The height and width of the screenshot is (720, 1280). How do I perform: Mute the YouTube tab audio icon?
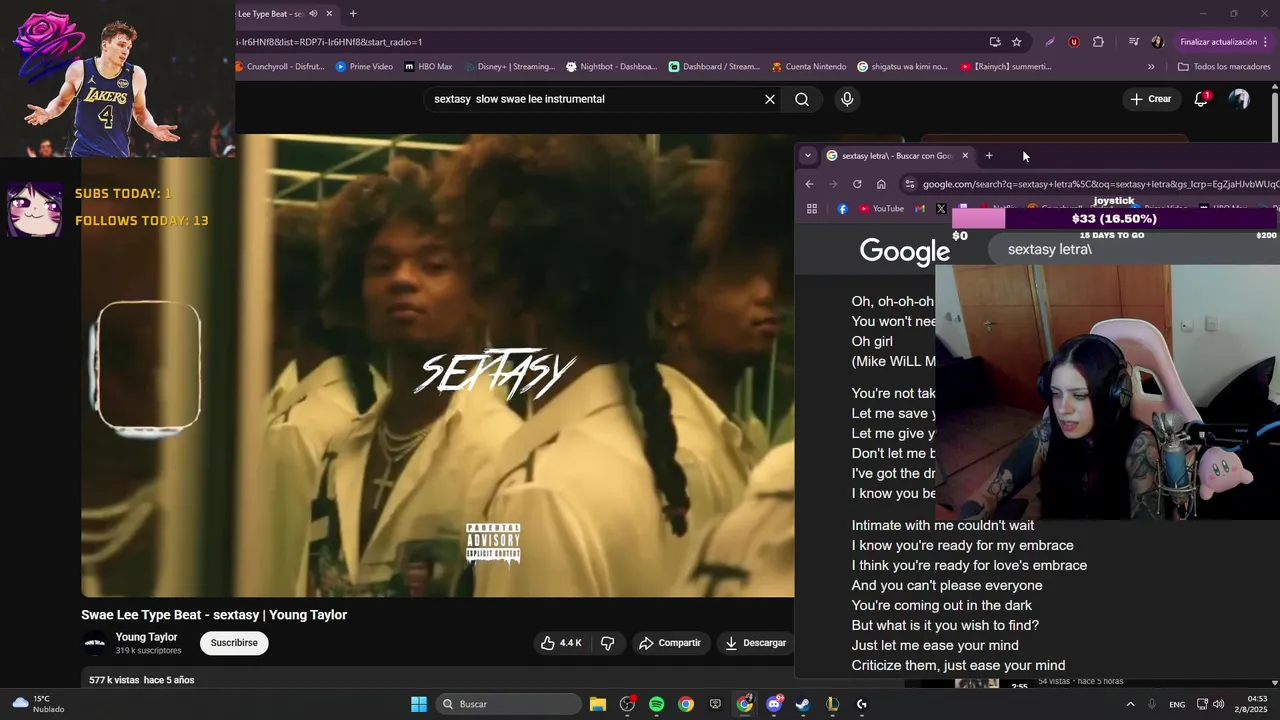click(x=313, y=14)
